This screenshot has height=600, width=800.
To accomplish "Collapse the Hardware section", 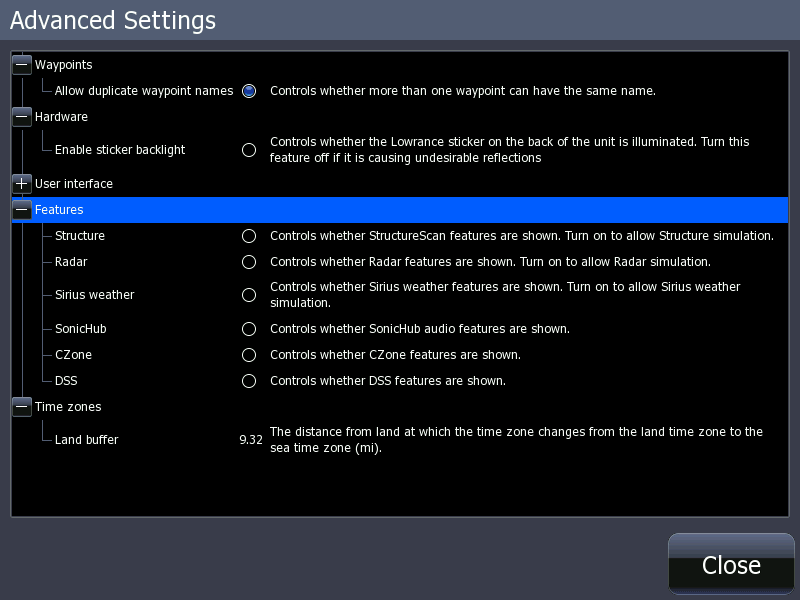I will [21, 116].
